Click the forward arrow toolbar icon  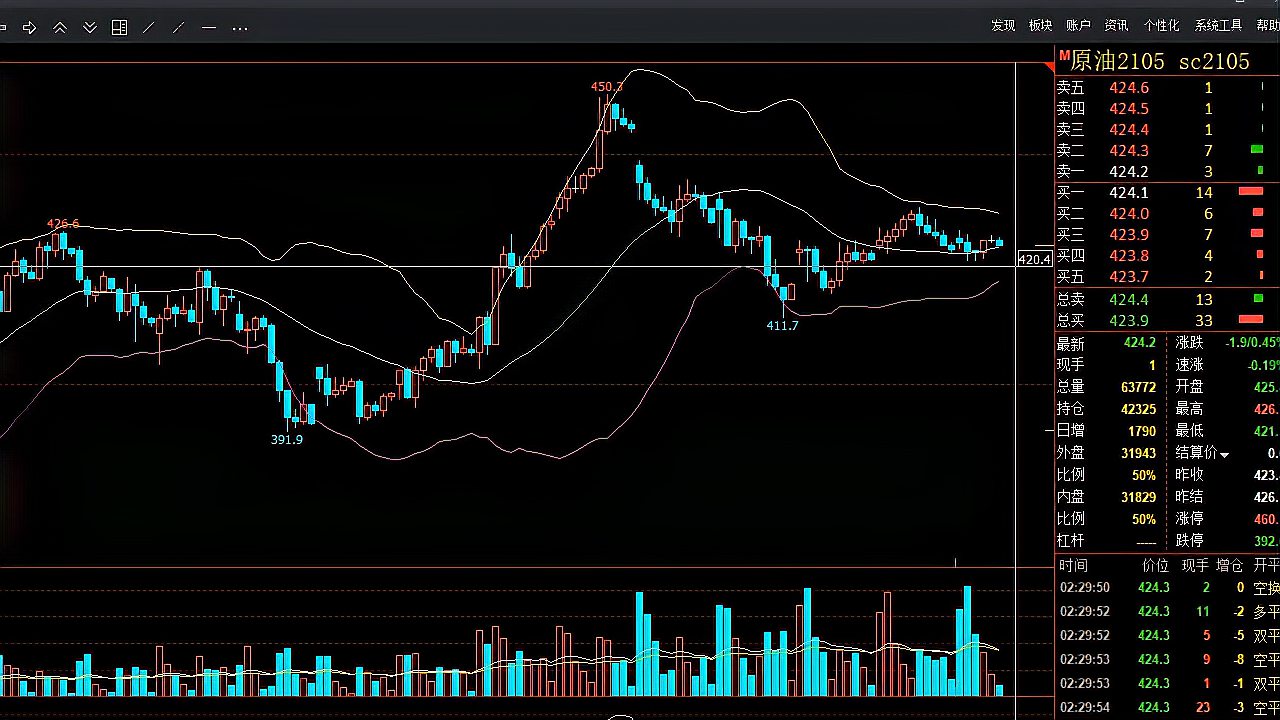(x=29, y=28)
